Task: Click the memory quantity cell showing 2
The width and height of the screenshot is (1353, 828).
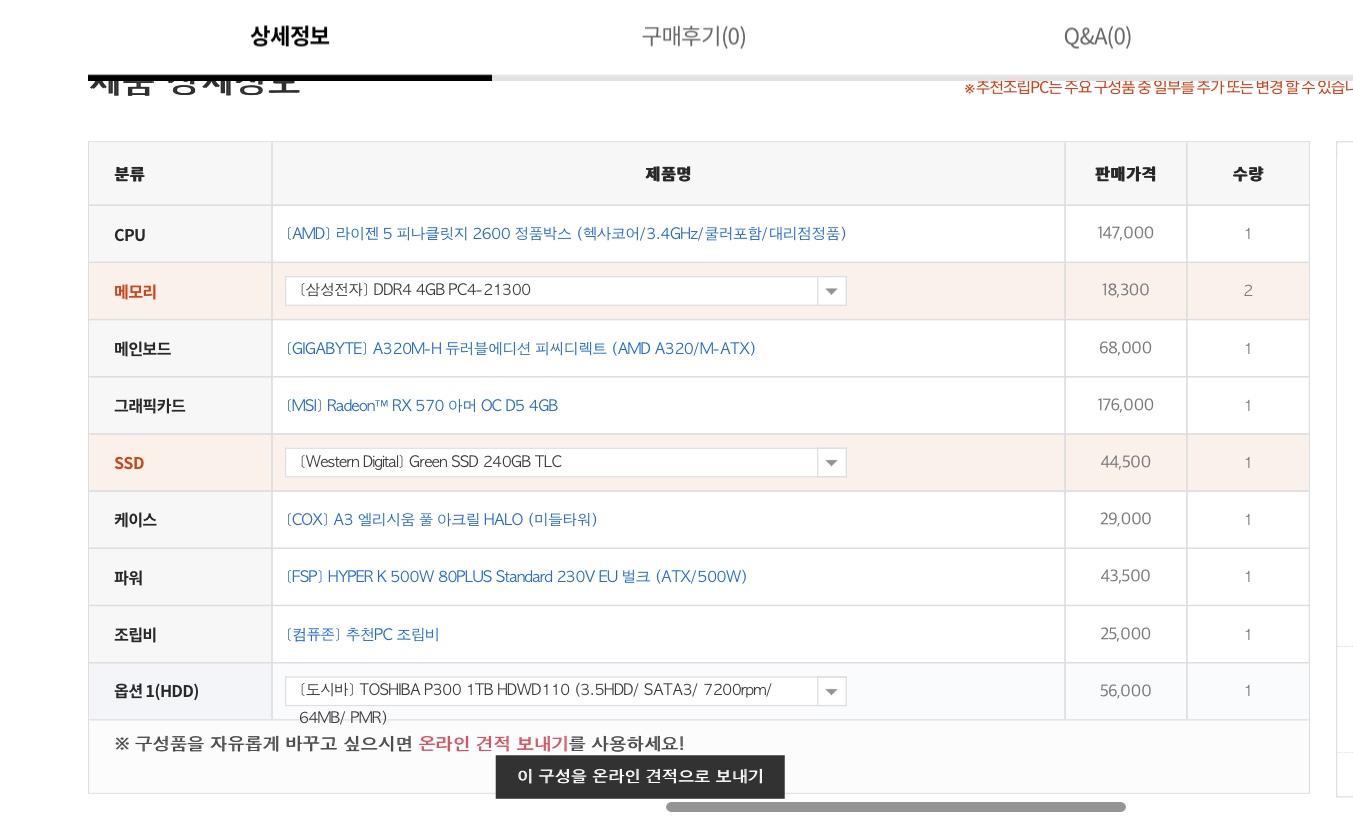Action: click(1247, 291)
